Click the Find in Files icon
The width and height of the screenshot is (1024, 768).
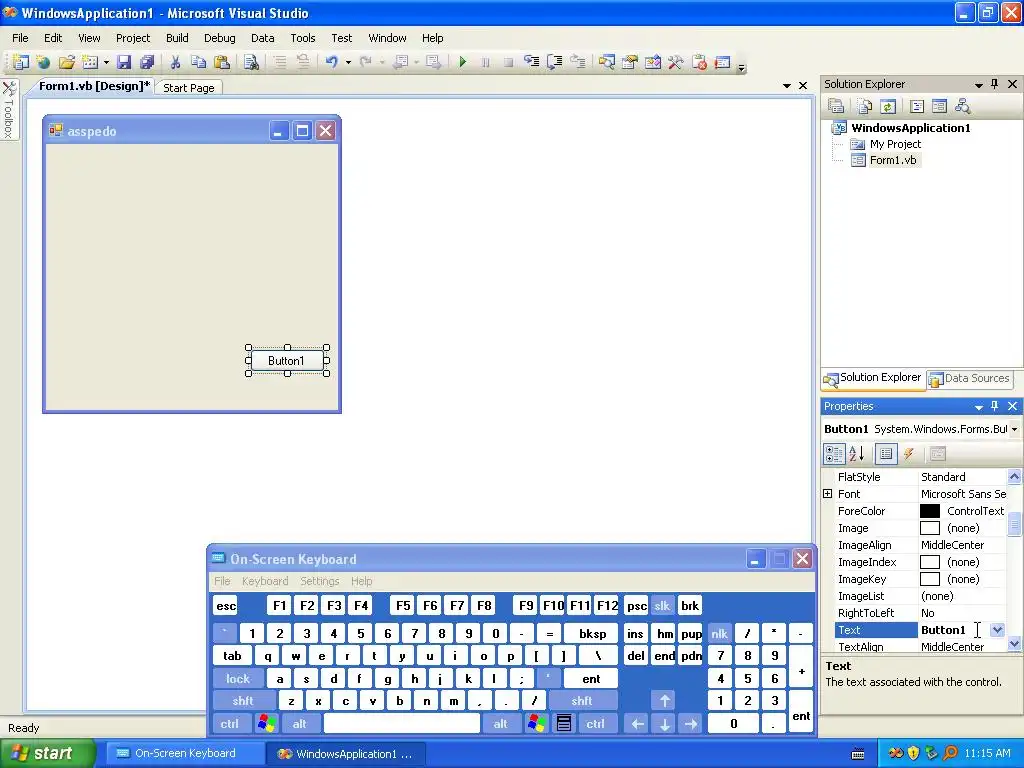pyautogui.click(x=251, y=62)
